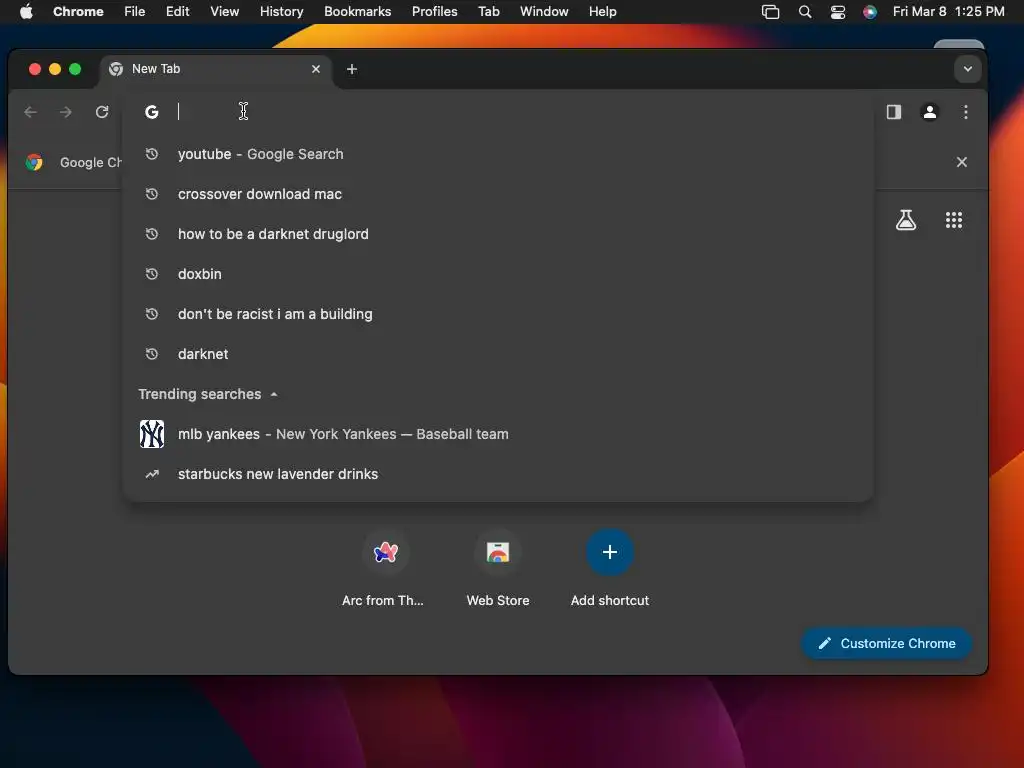Select don't be racist i am a building suggestion
The height and width of the screenshot is (768, 1024).
(x=498, y=314)
